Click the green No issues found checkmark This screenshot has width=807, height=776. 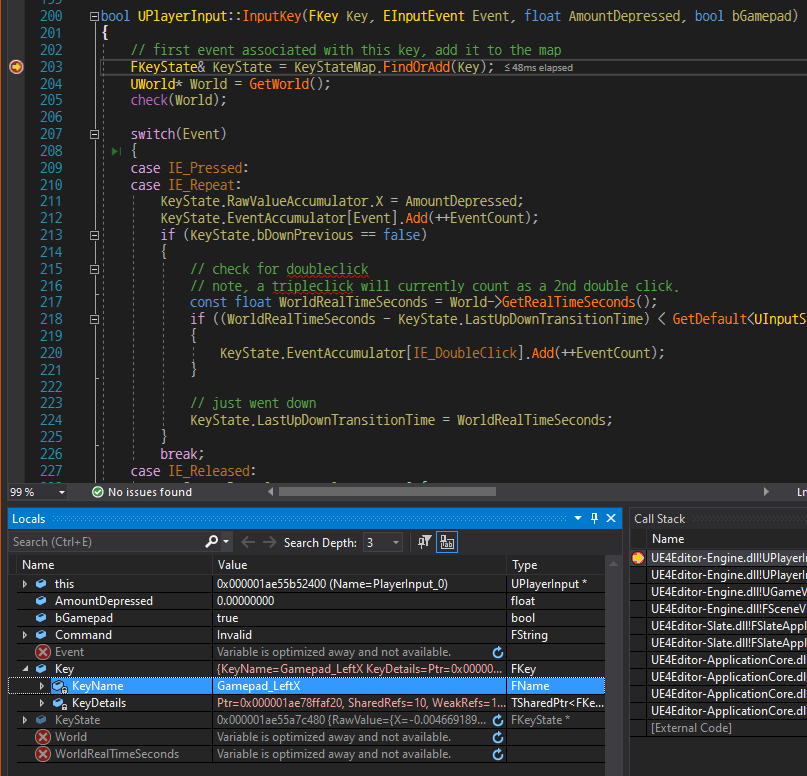pyautogui.click(x=96, y=491)
